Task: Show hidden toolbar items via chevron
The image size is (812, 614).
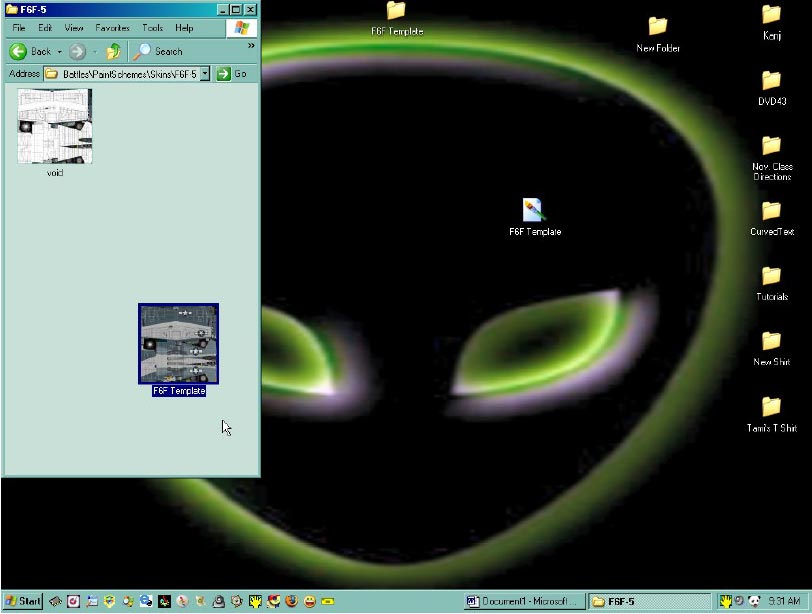Action: [x=251, y=45]
